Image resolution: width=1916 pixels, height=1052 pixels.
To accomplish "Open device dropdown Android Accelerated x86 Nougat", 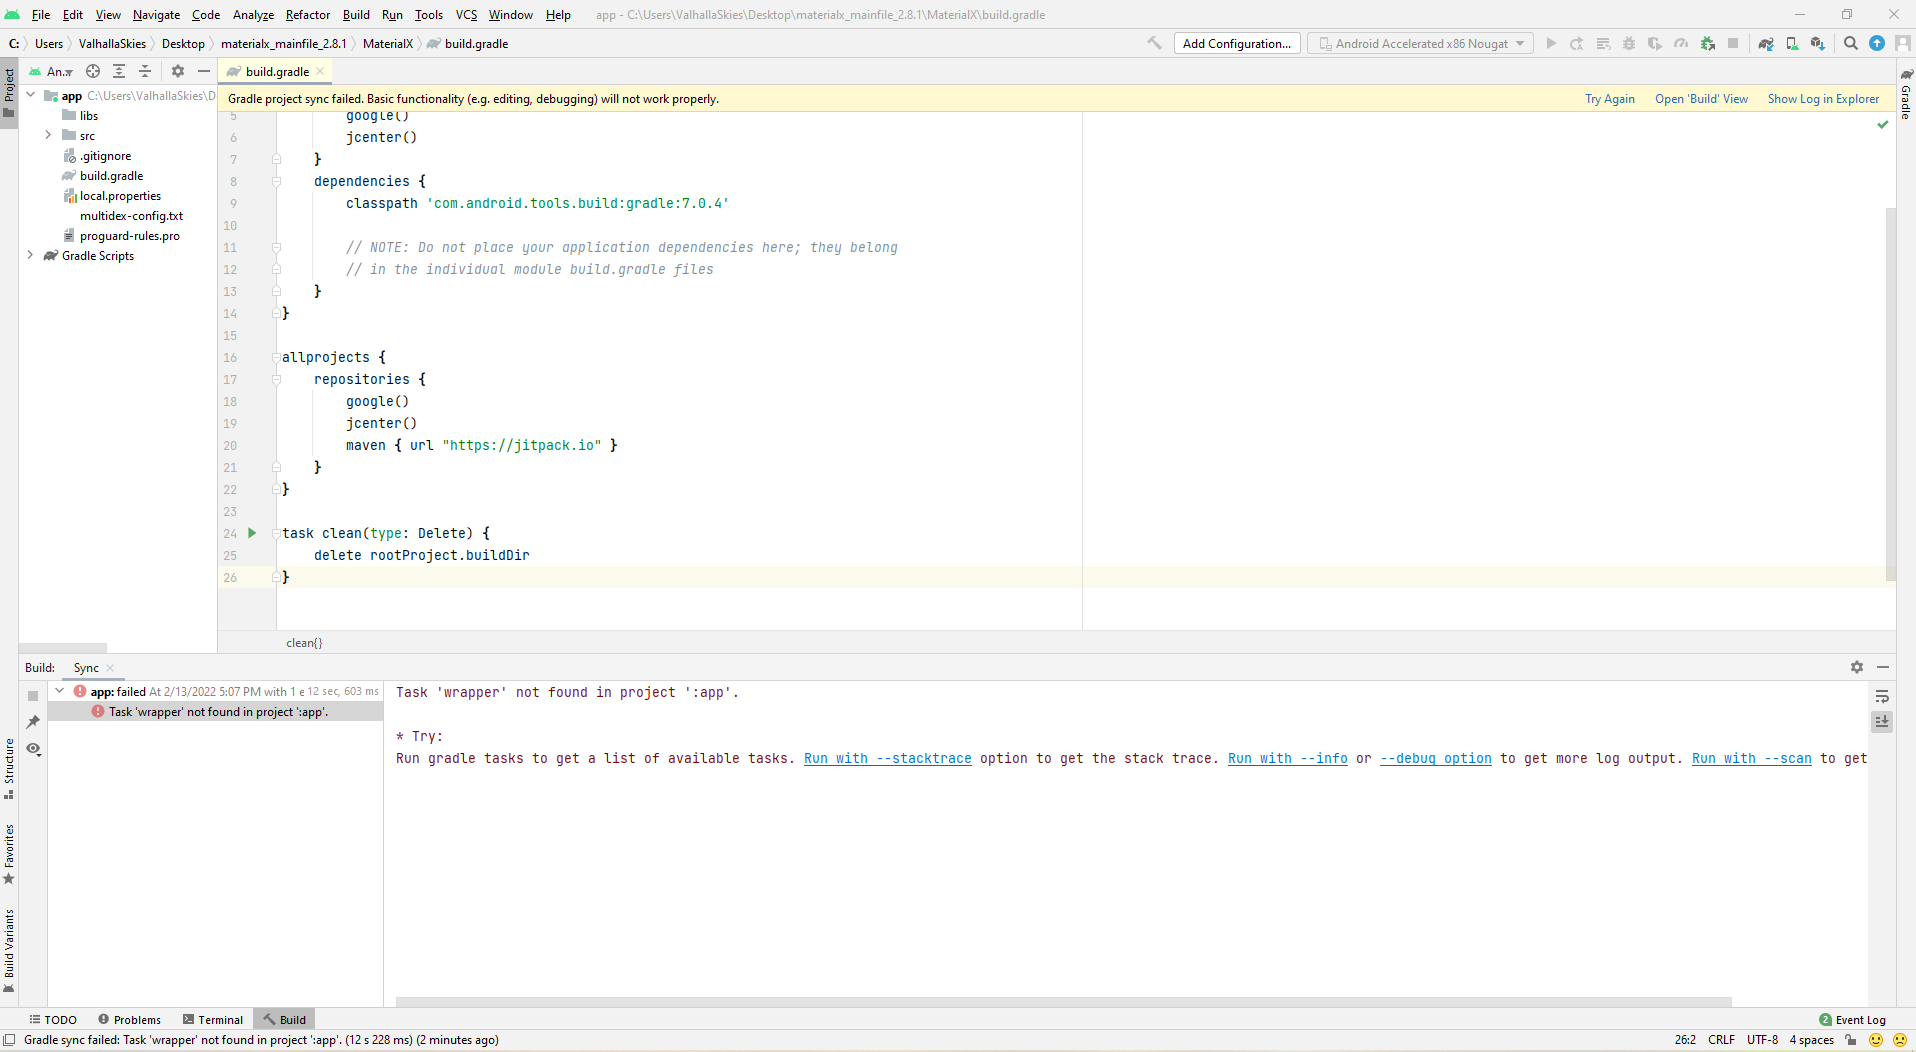I will coord(1420,43).
